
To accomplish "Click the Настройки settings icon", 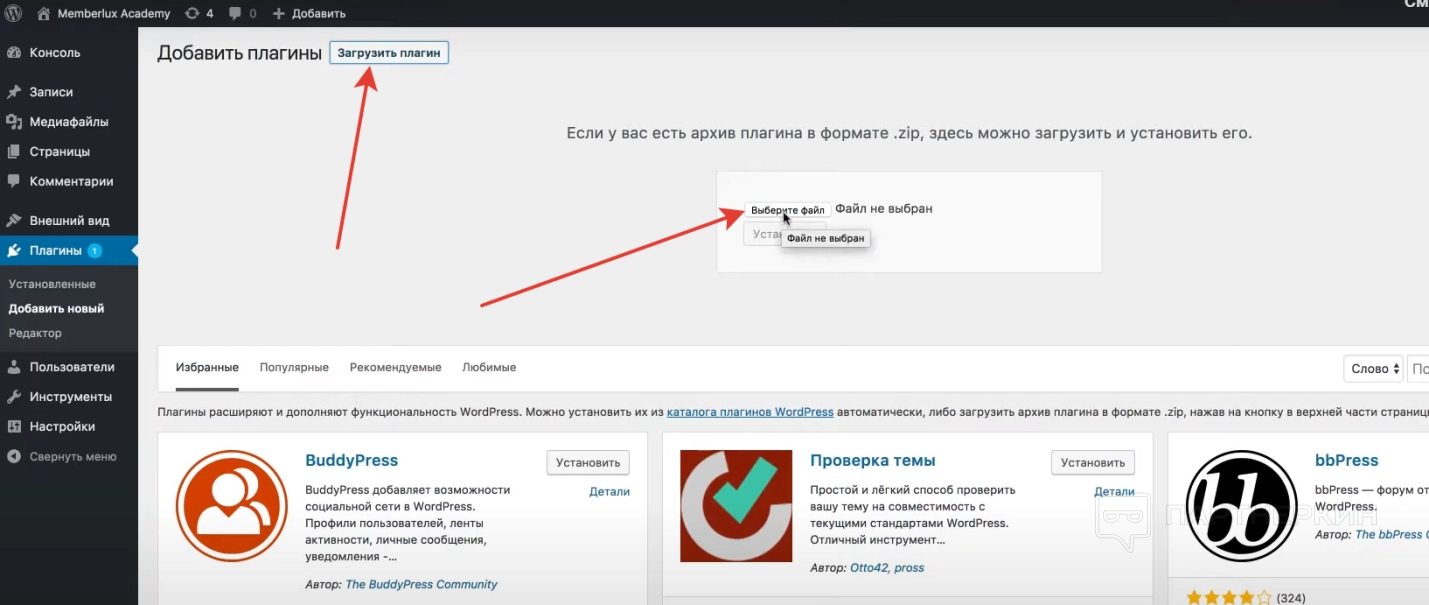I will tap(14, 426).
